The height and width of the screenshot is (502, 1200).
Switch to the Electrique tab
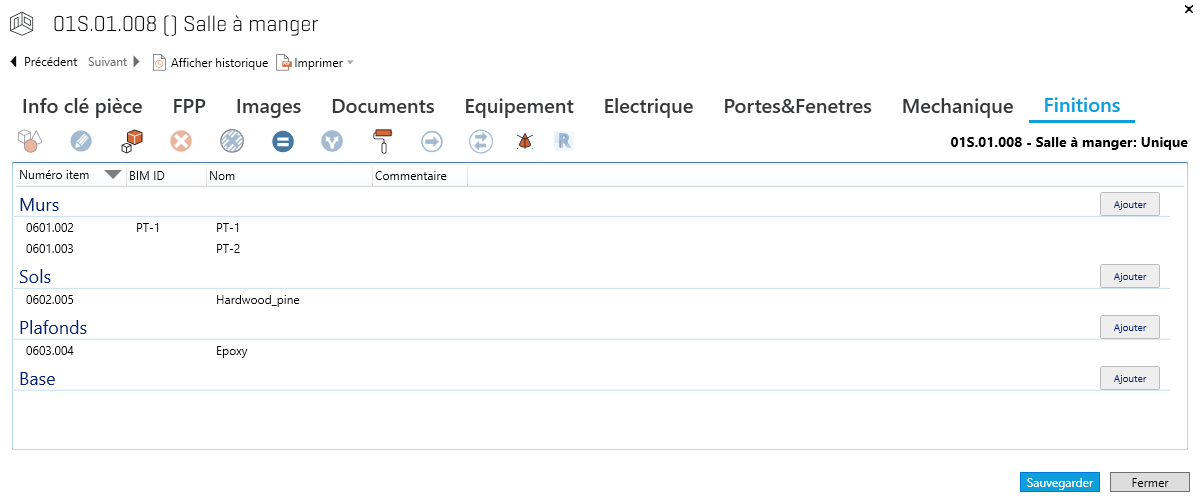648,106
